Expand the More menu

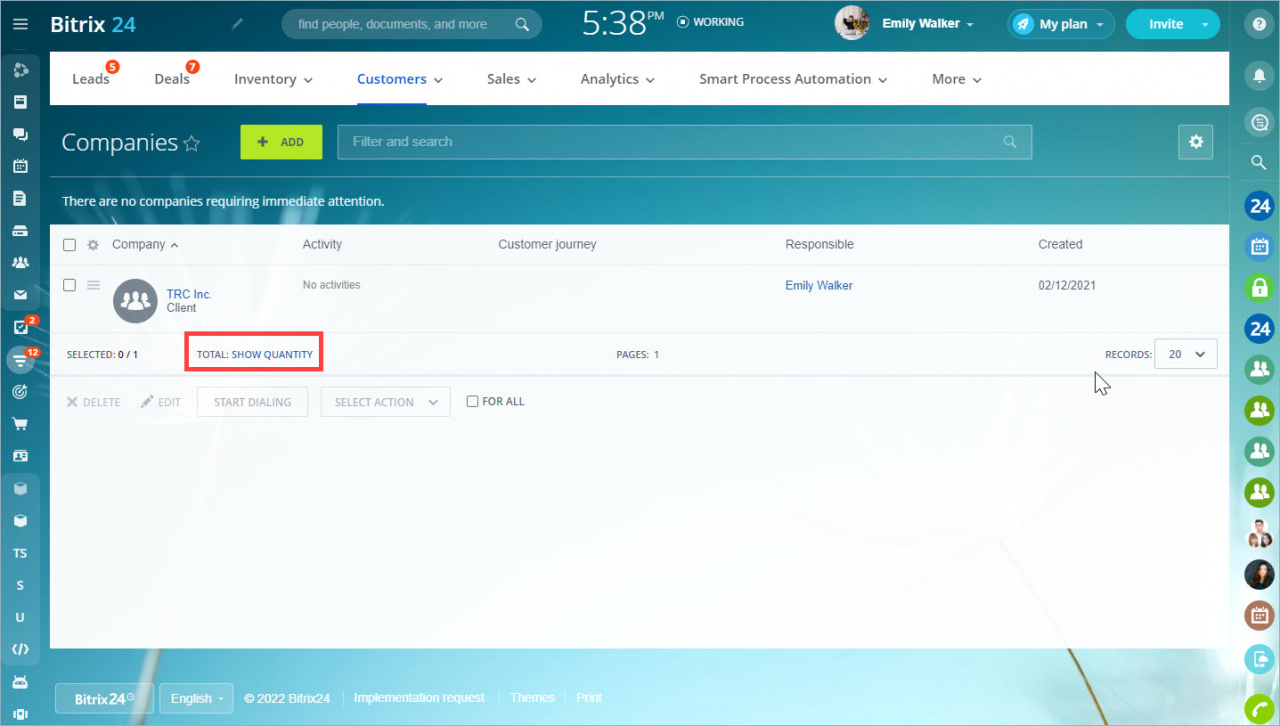click(957, 79)
